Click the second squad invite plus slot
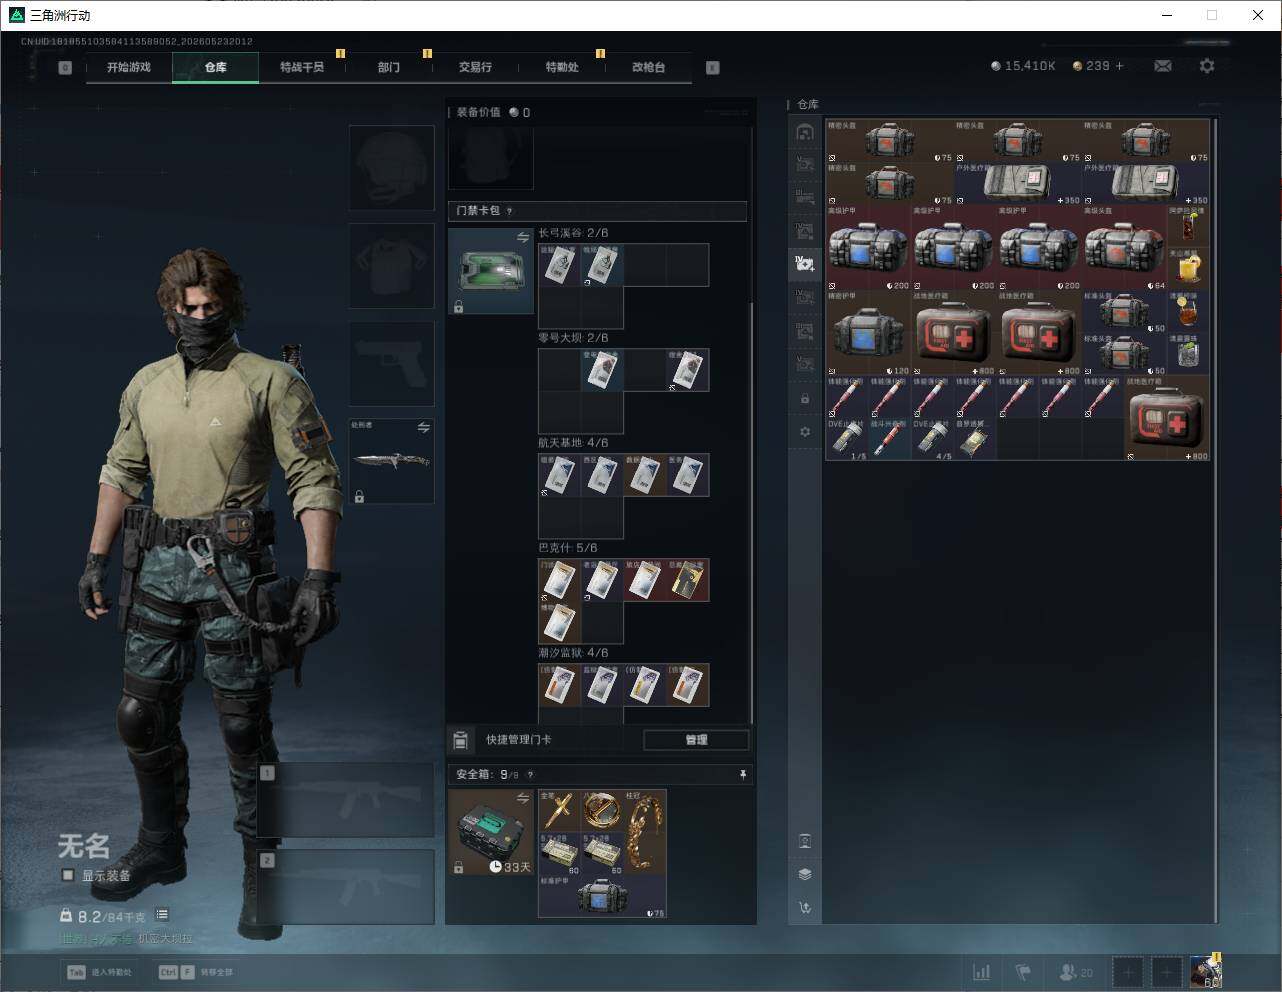Image resolution: width=1282 pixels, height=992 pixels. [x=1167, y=972]
